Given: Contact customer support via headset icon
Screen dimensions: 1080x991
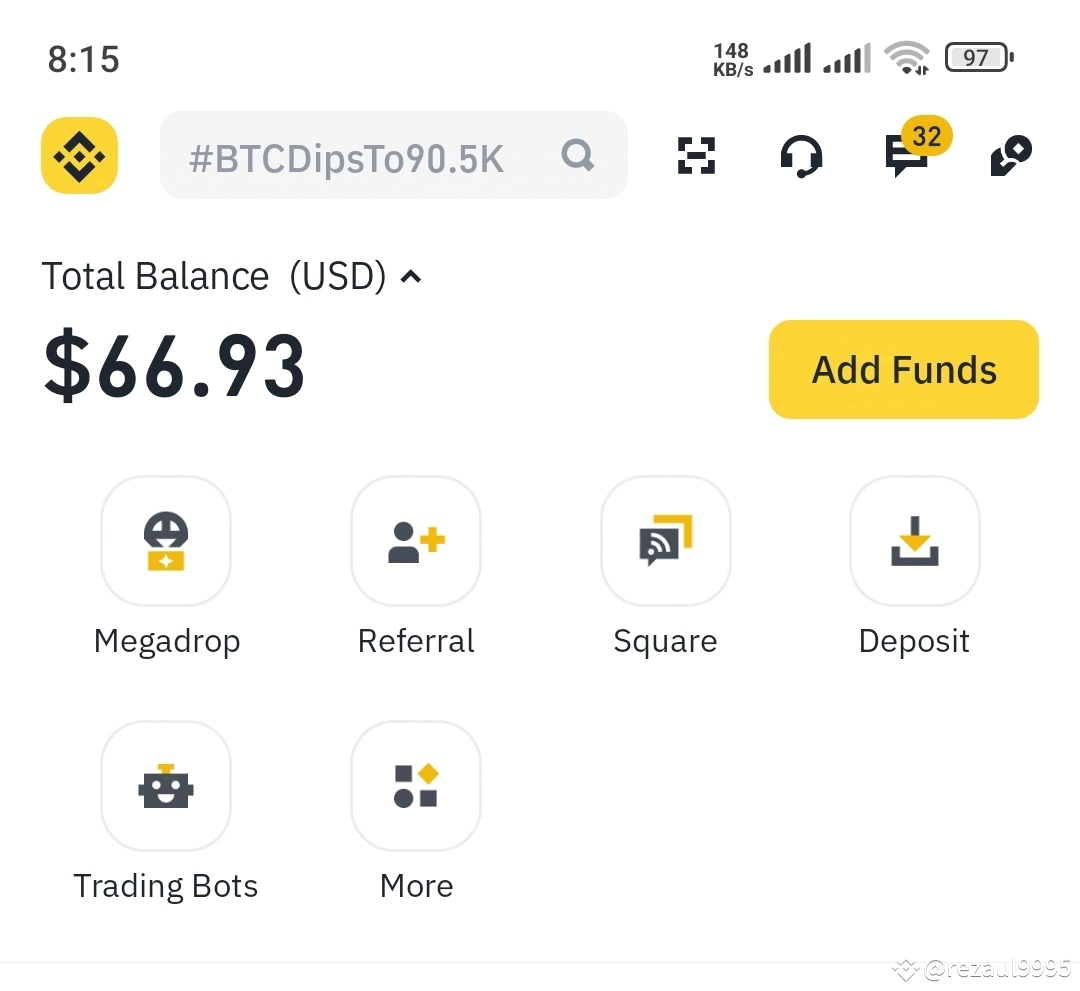Looking at the screenshot, I should click(802, 155).
